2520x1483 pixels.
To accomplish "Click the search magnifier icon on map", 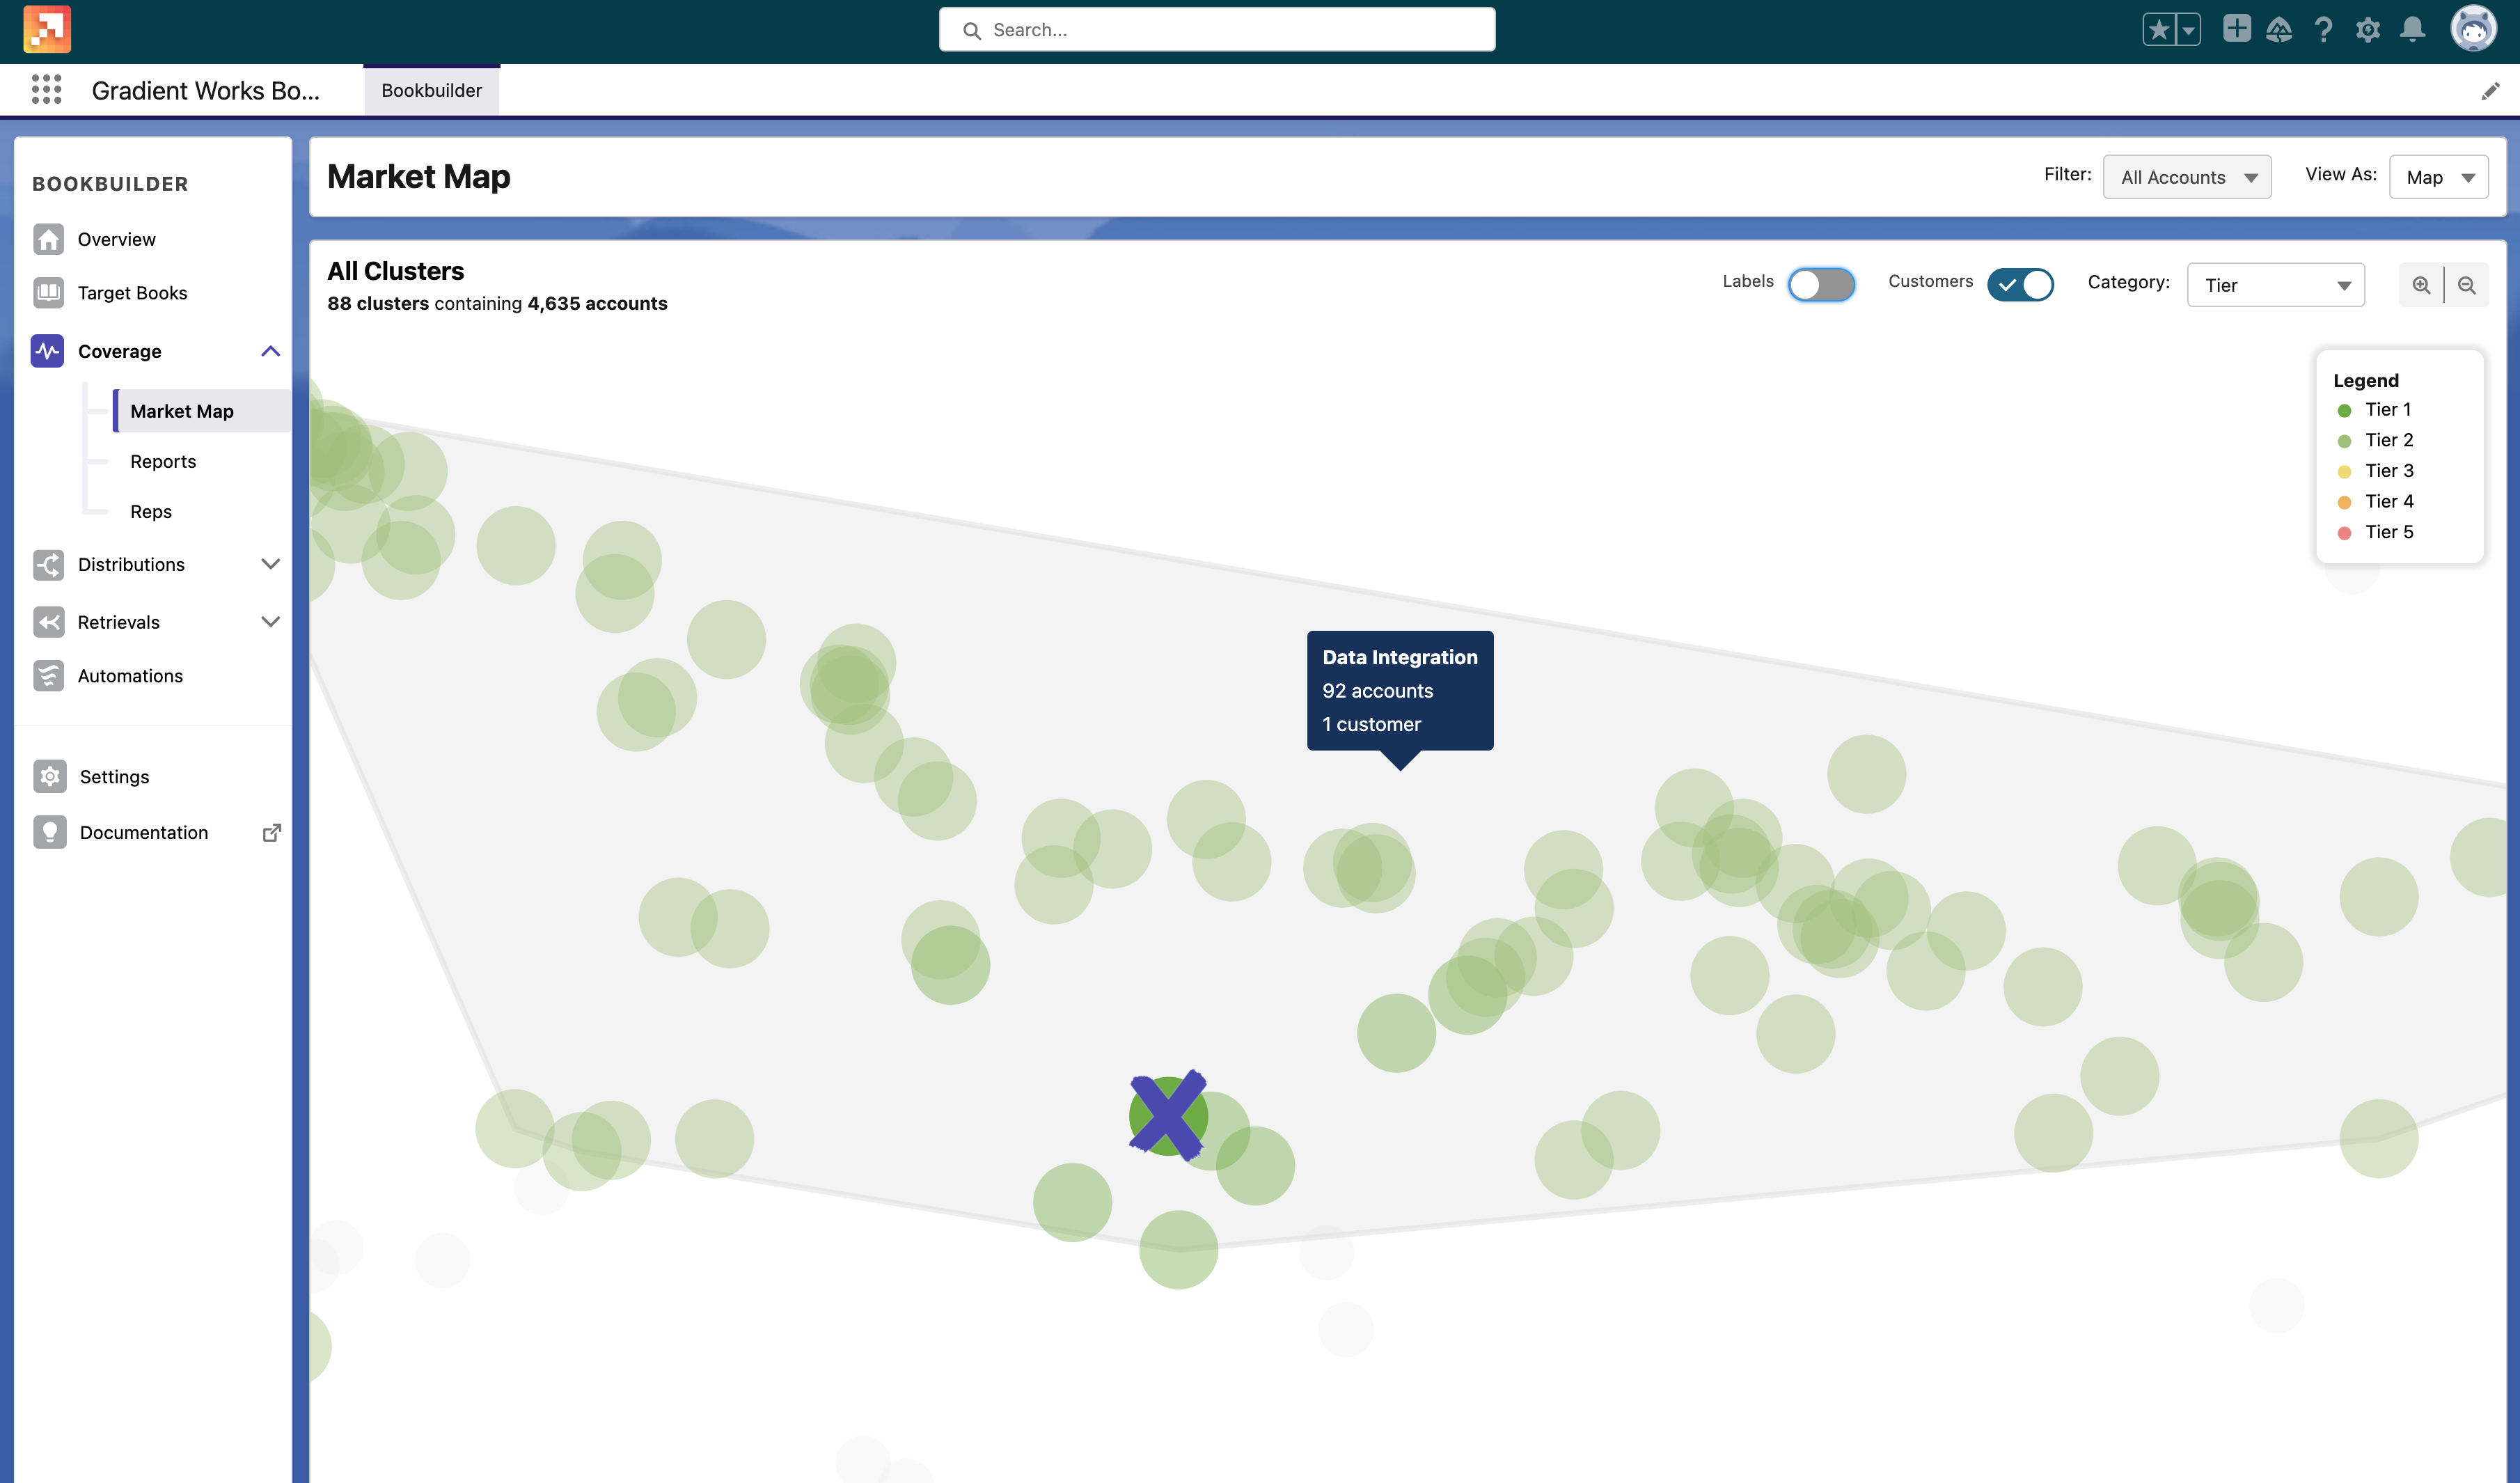I will pos(2421,283).
